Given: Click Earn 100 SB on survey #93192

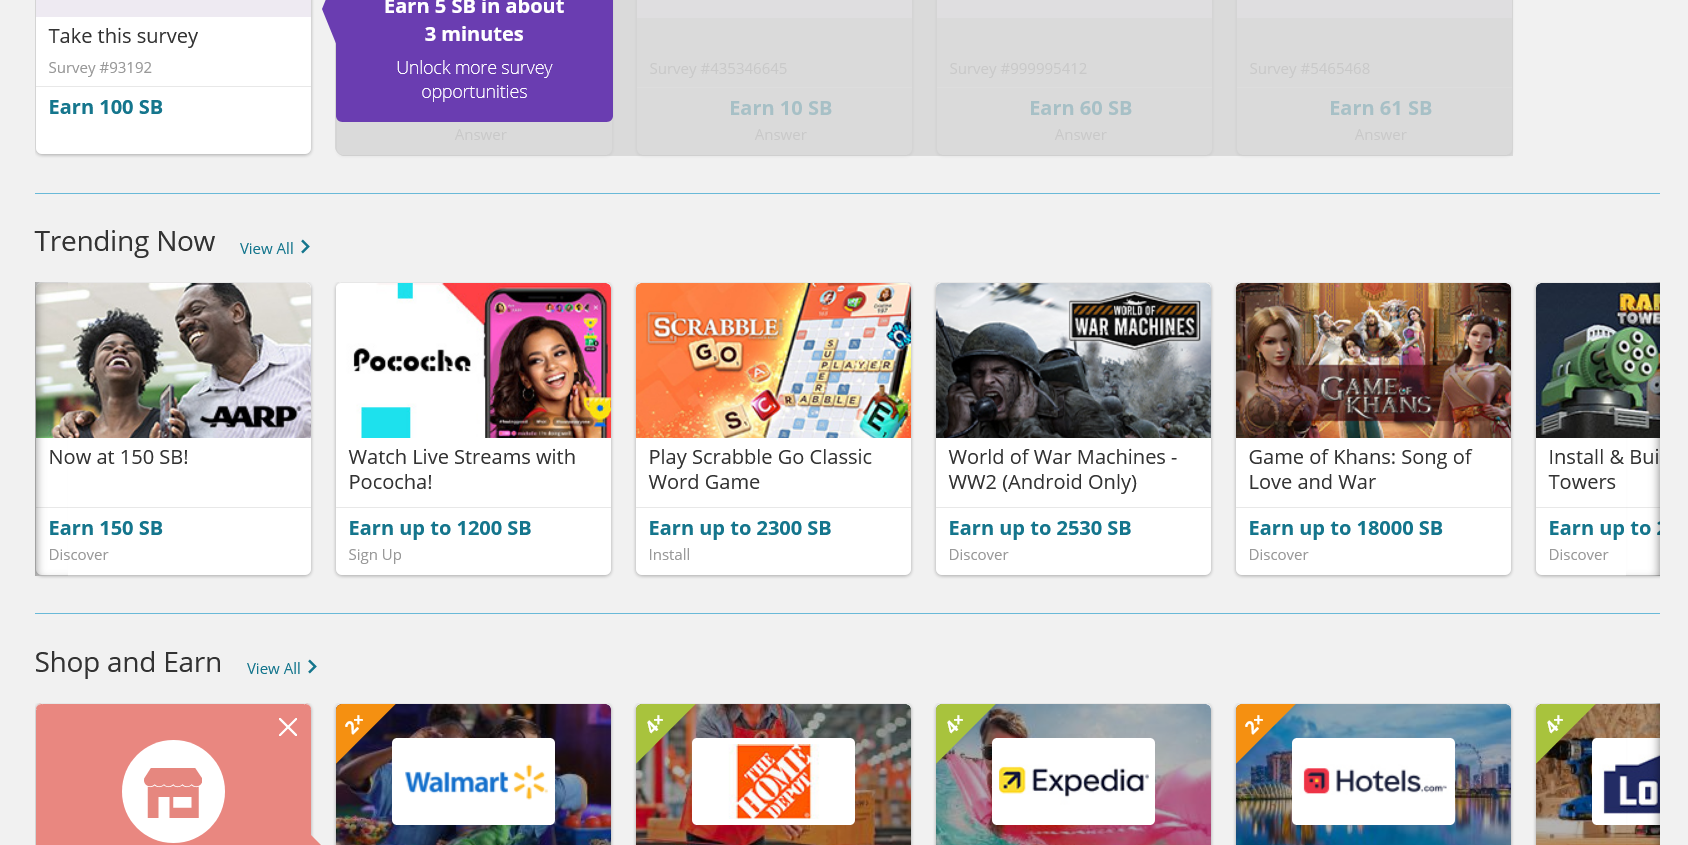Looking at the screenshot, I should click(105, 107).
